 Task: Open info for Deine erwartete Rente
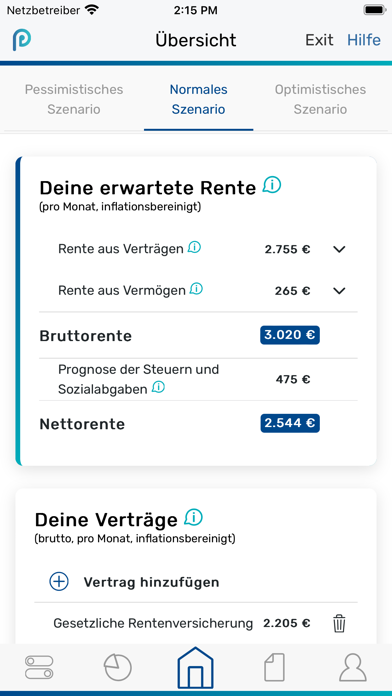272,185
